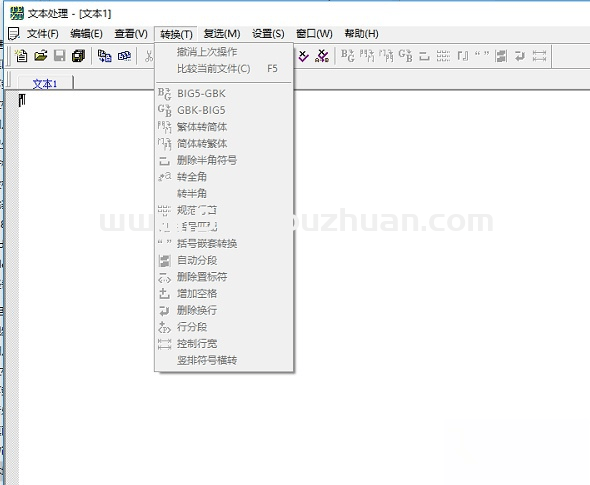Click the delete line breaks toolbar icon

tap(520, 56)
